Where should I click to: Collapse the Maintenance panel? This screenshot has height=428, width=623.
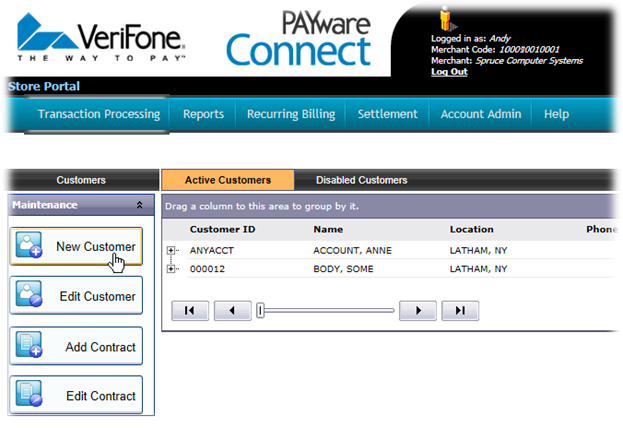pyautogui.click(x=139, y=205)
